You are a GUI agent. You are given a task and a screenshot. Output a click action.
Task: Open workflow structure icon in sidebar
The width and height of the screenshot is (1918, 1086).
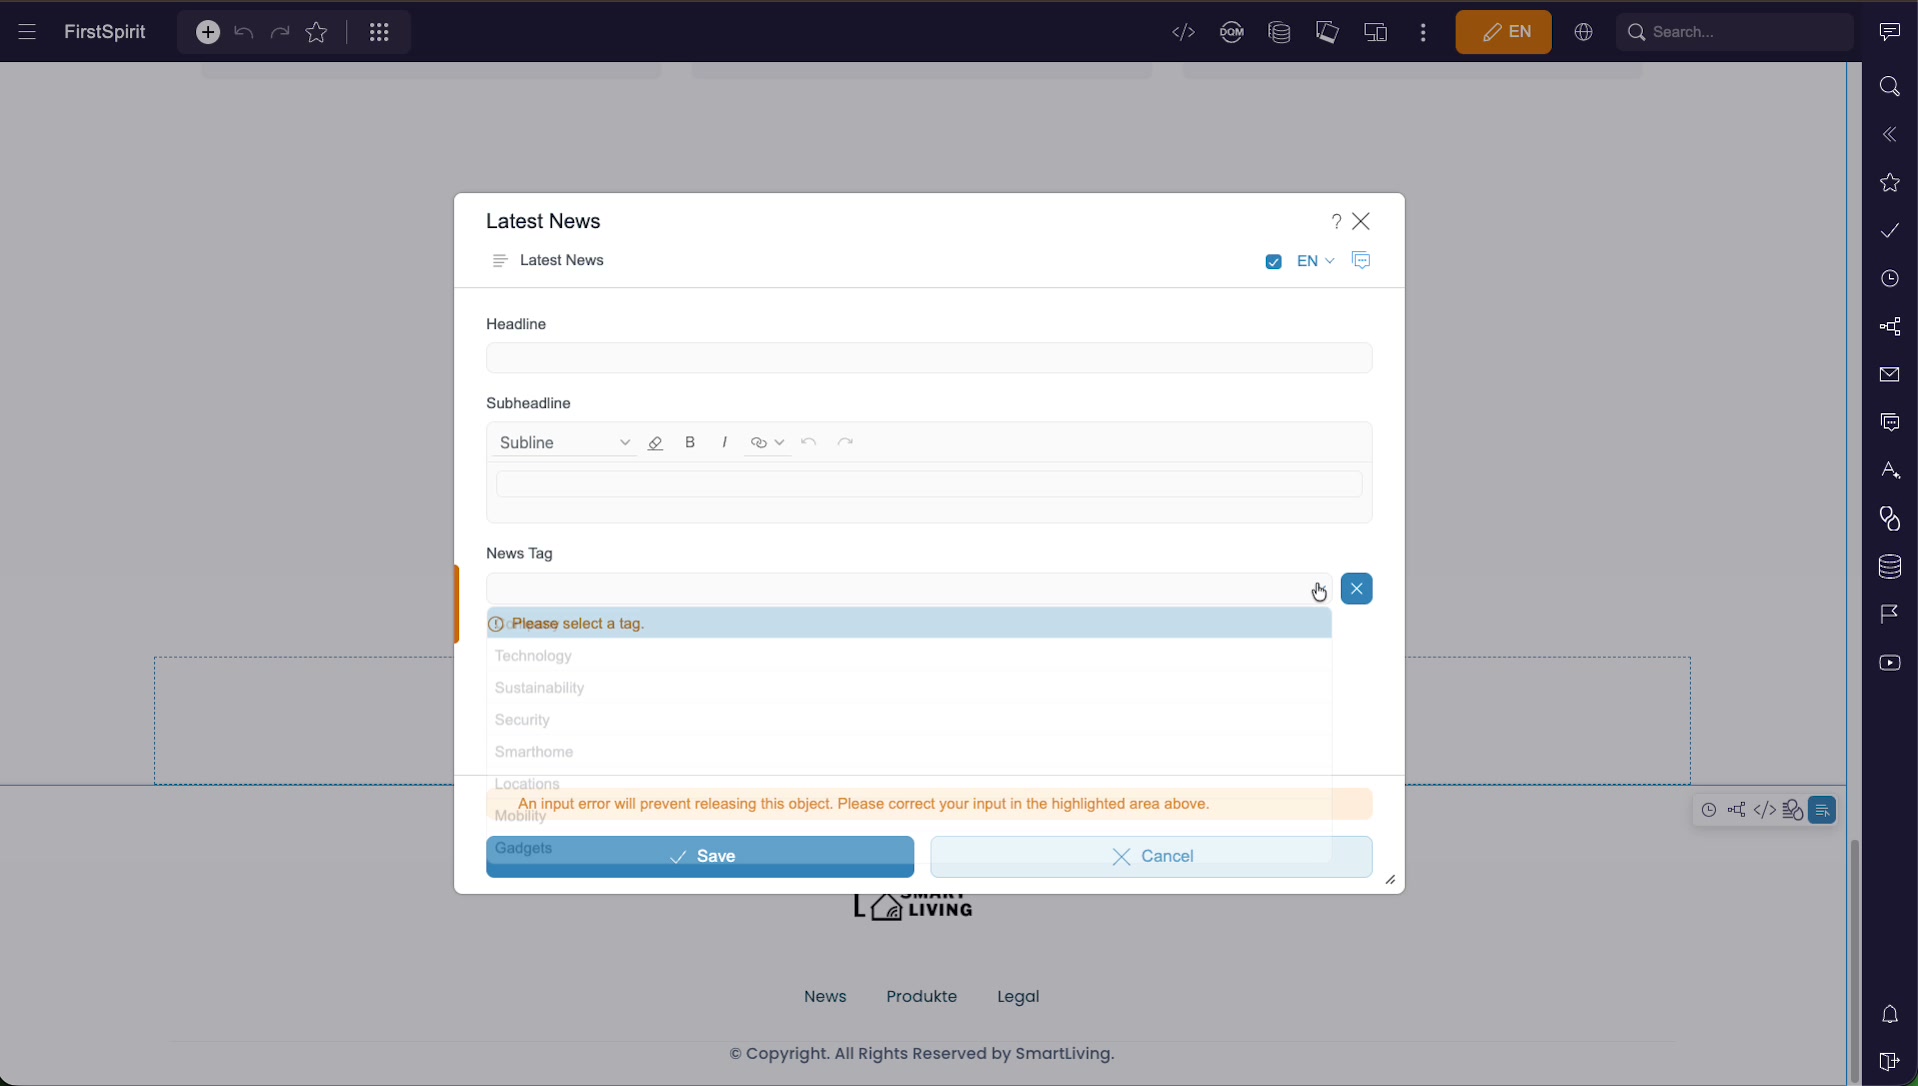pos(1890,327)
